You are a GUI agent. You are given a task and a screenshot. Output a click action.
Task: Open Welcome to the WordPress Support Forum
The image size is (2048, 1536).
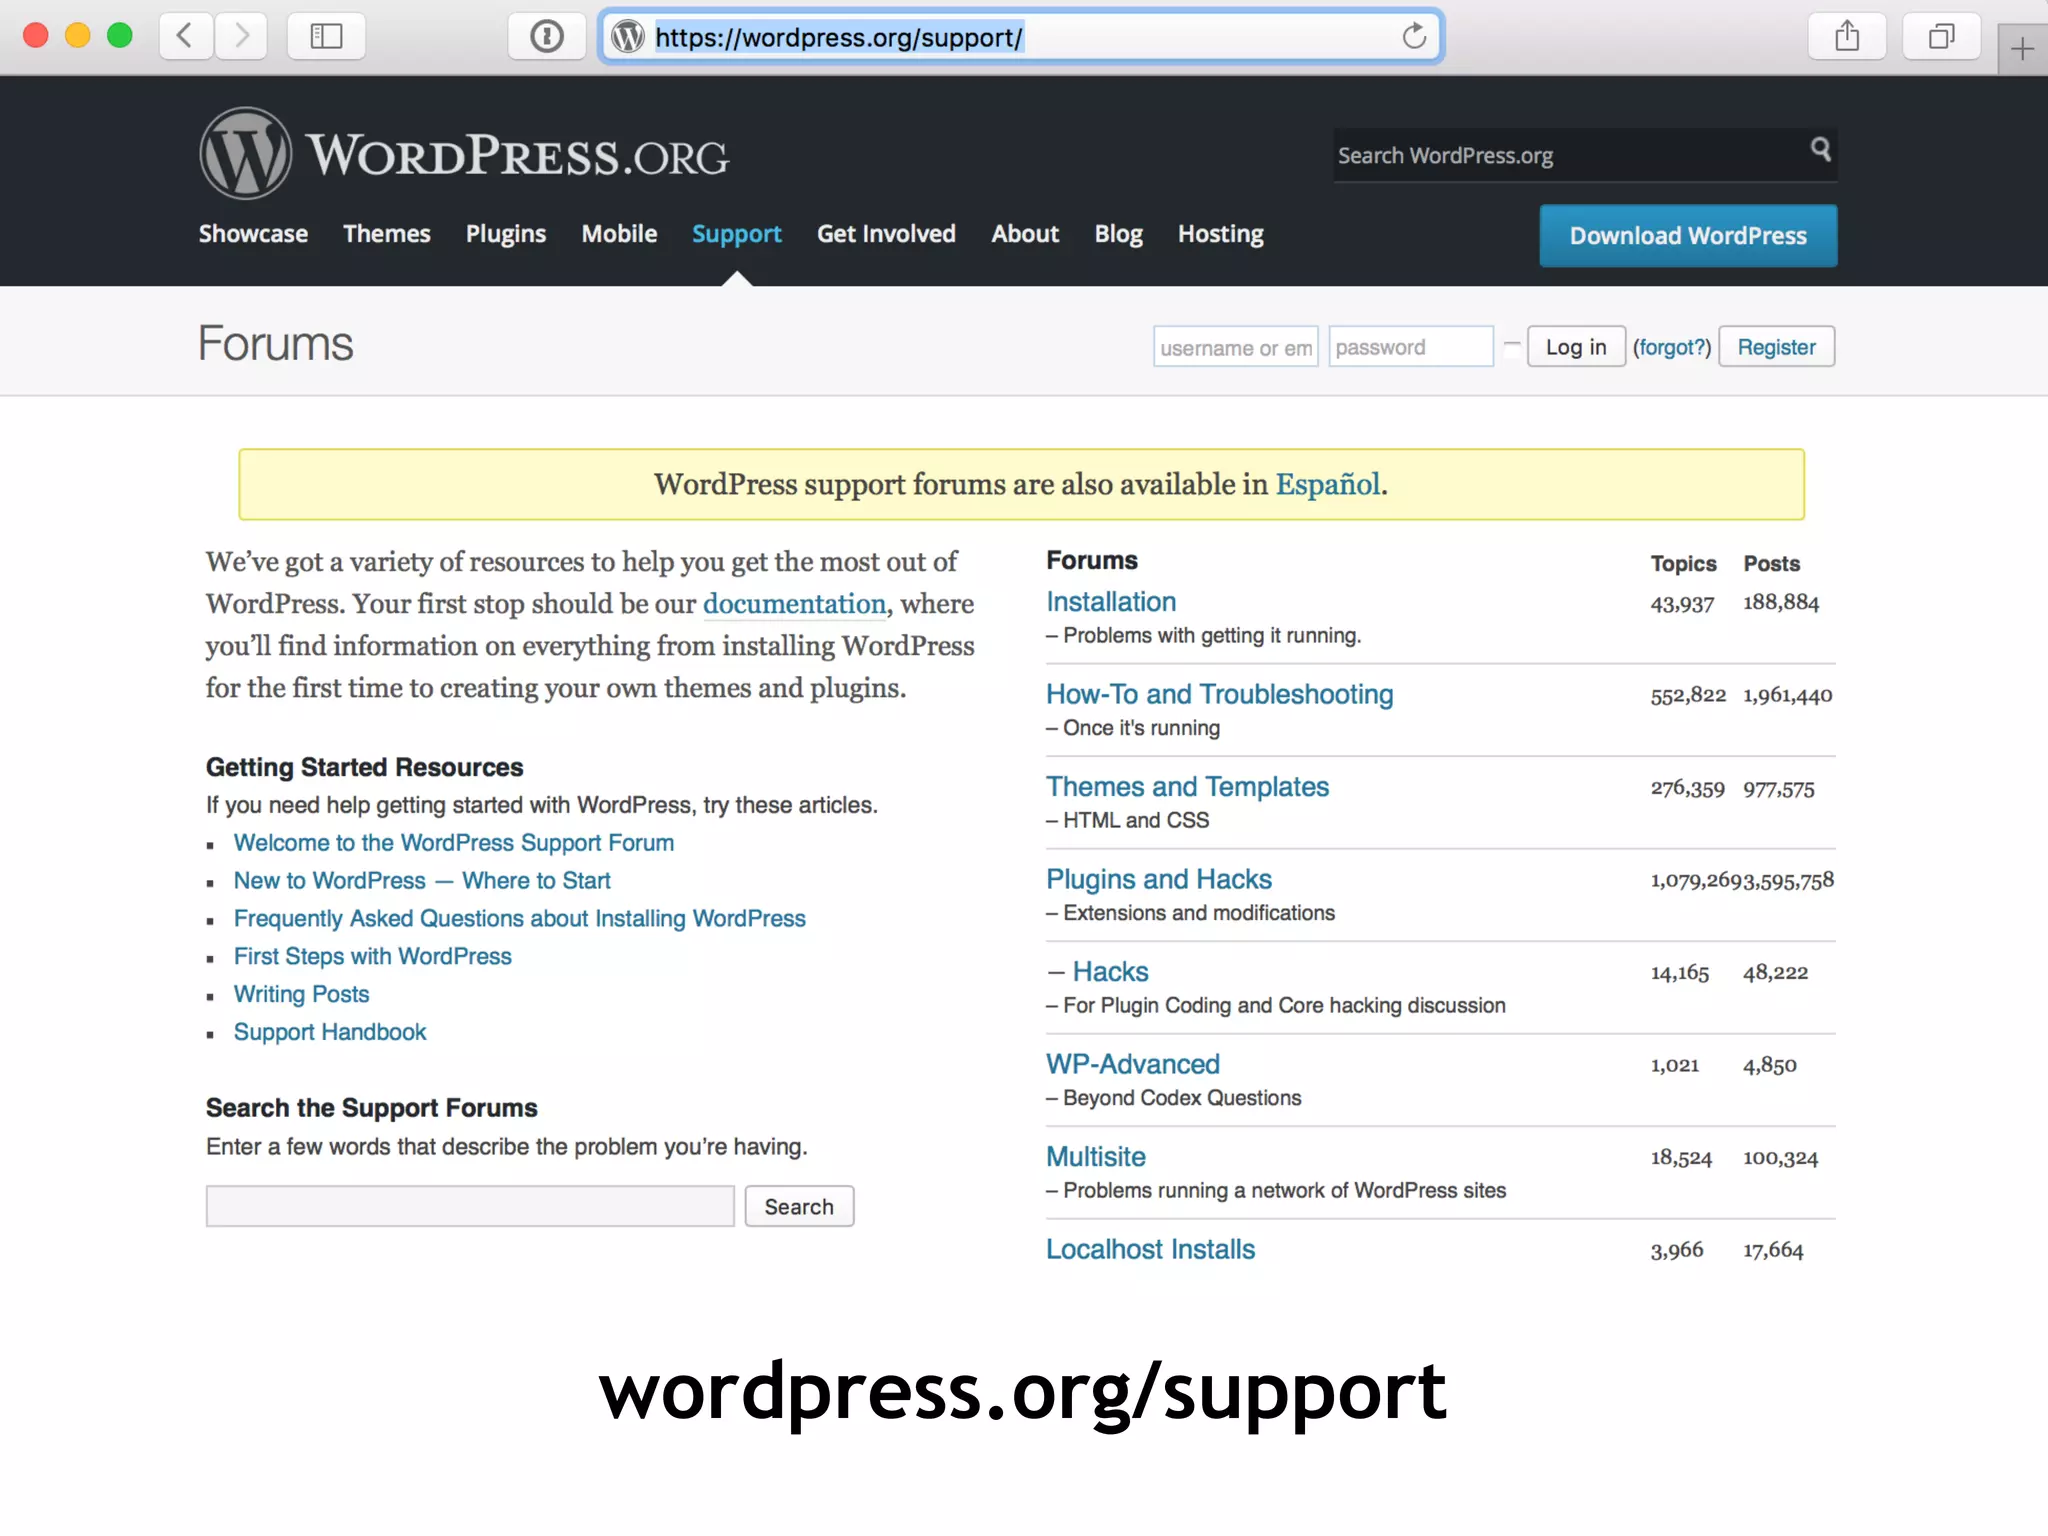[454, 843]
